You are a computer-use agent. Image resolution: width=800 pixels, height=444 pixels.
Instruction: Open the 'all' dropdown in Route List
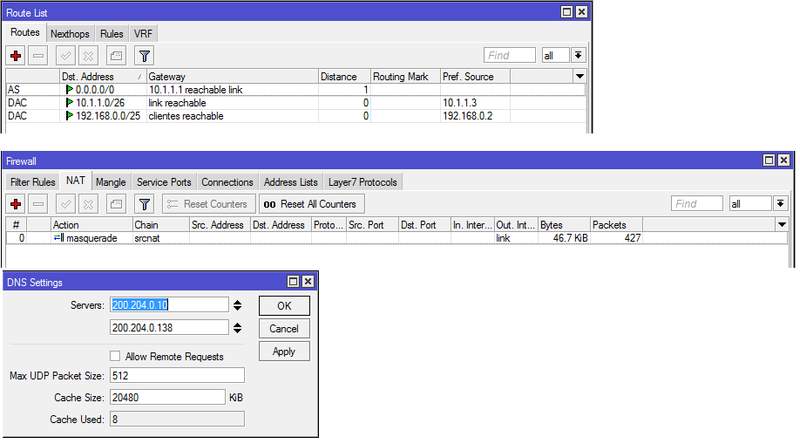(578, 55)
